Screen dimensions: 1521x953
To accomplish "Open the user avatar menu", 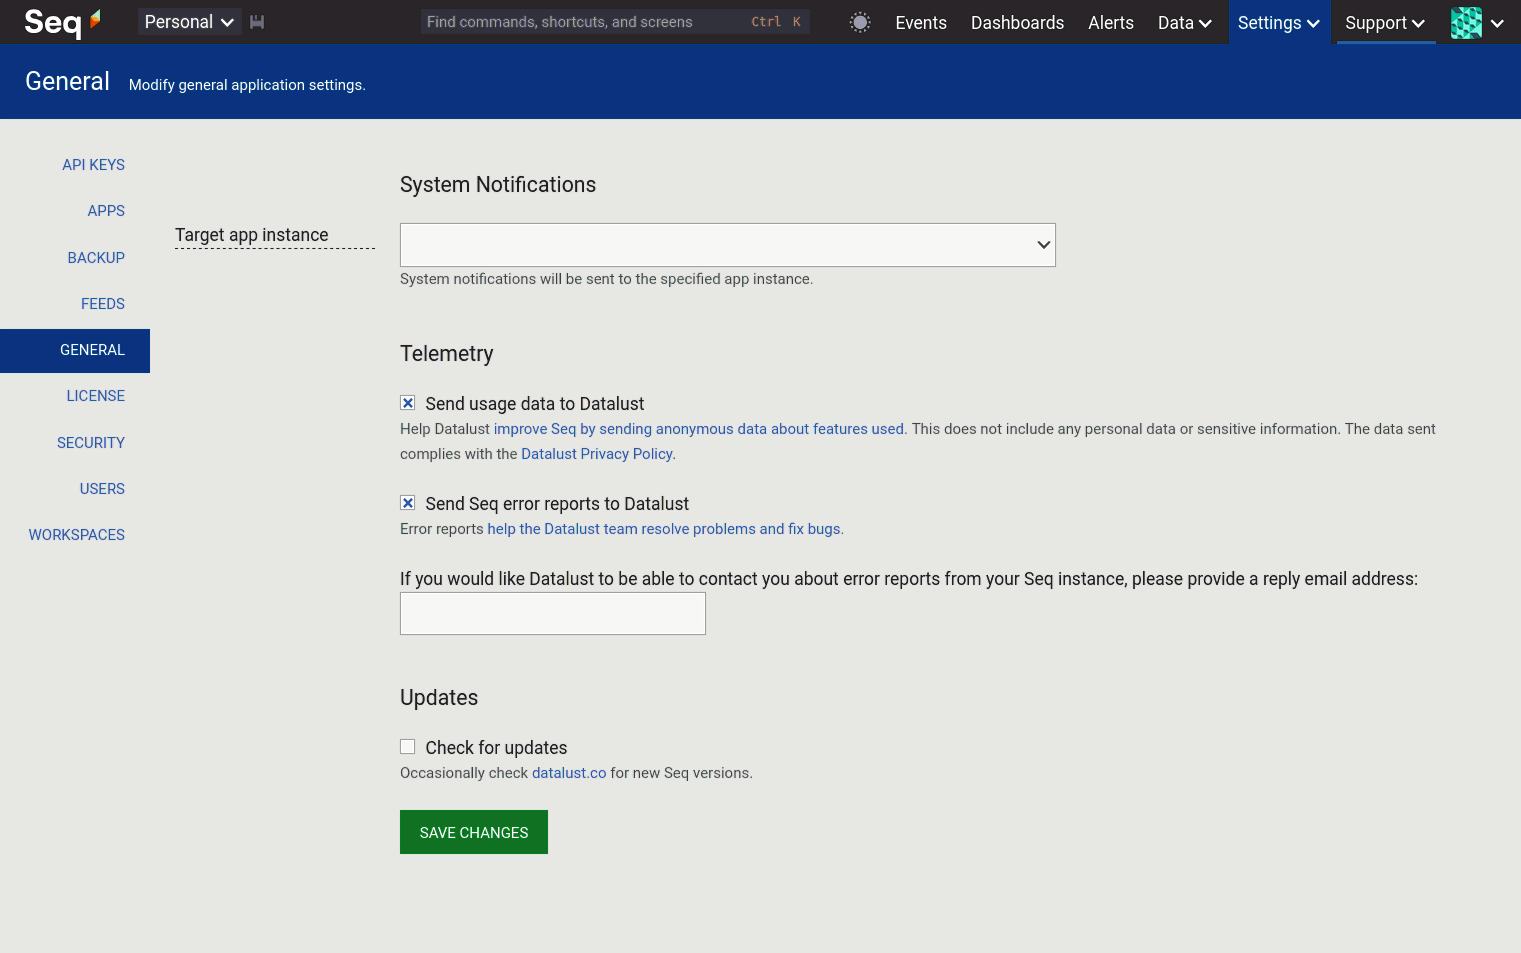I will 1477,22.
